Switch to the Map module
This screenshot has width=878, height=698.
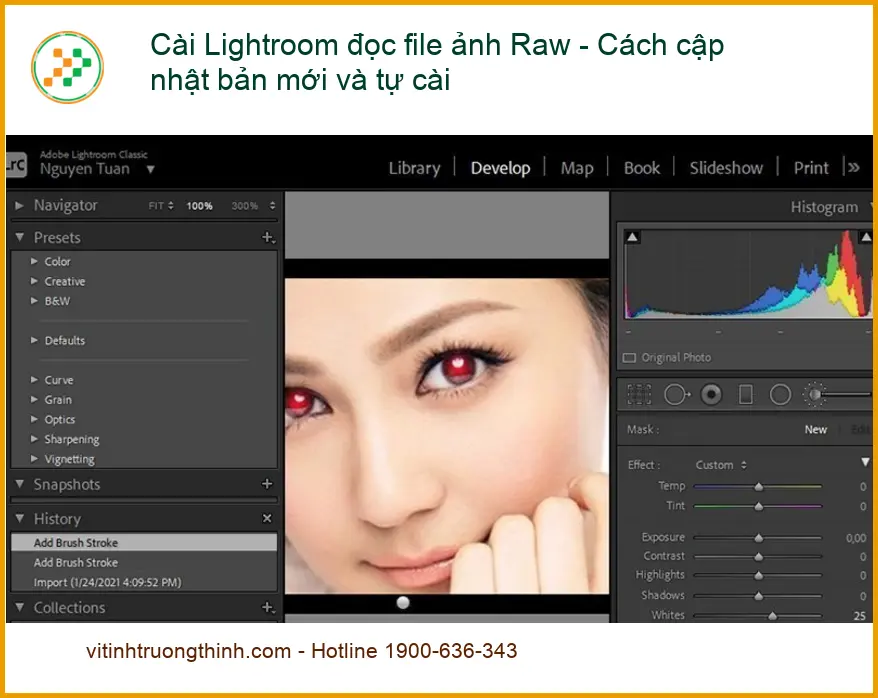click(577, 168)
